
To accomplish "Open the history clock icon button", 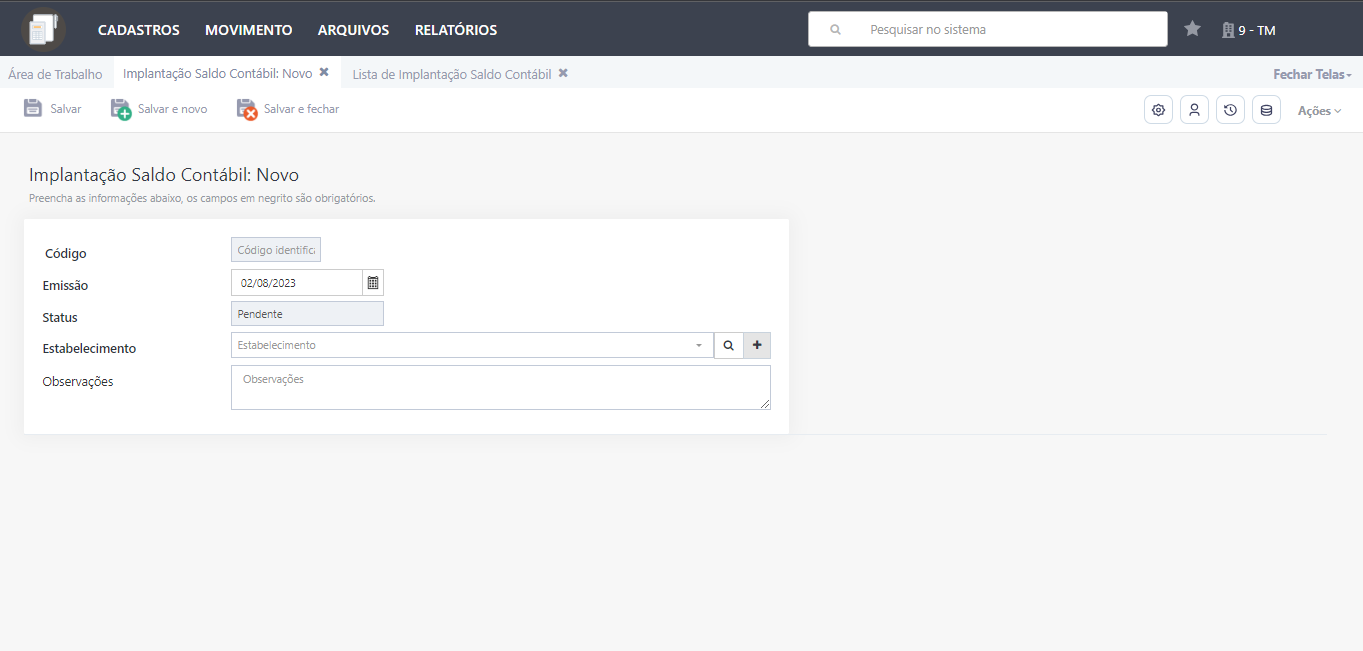I will 1230,110.
